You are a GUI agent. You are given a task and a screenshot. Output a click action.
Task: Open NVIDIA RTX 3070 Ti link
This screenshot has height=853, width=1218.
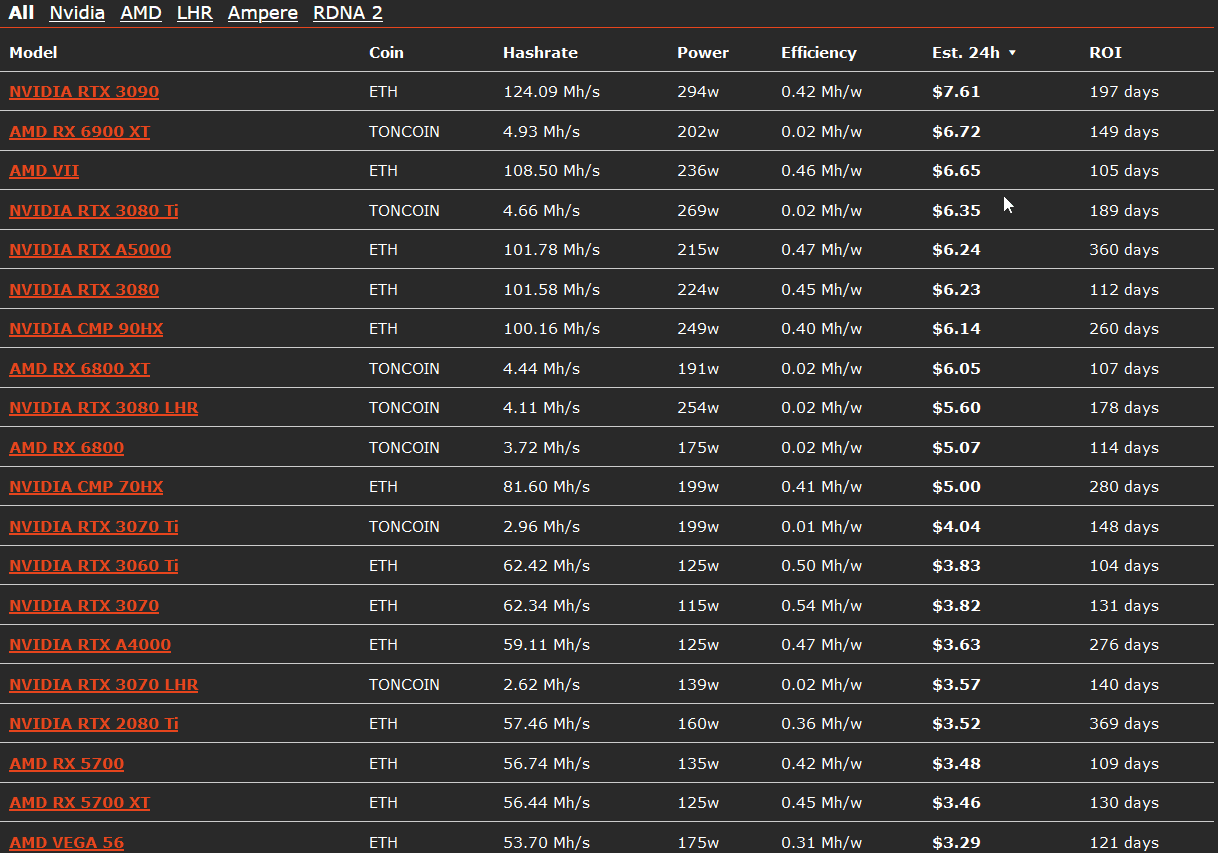94,526
